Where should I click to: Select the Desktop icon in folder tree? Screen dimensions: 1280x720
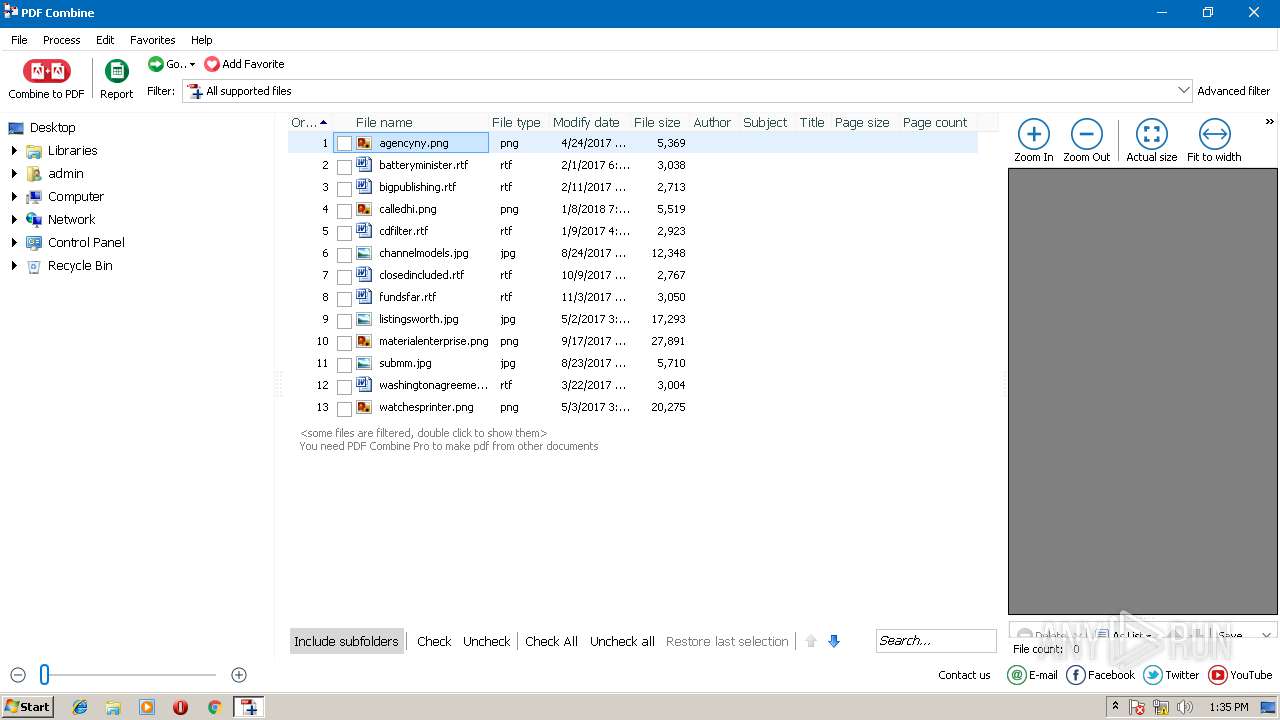pyautogui.click(x=16, y=128)
